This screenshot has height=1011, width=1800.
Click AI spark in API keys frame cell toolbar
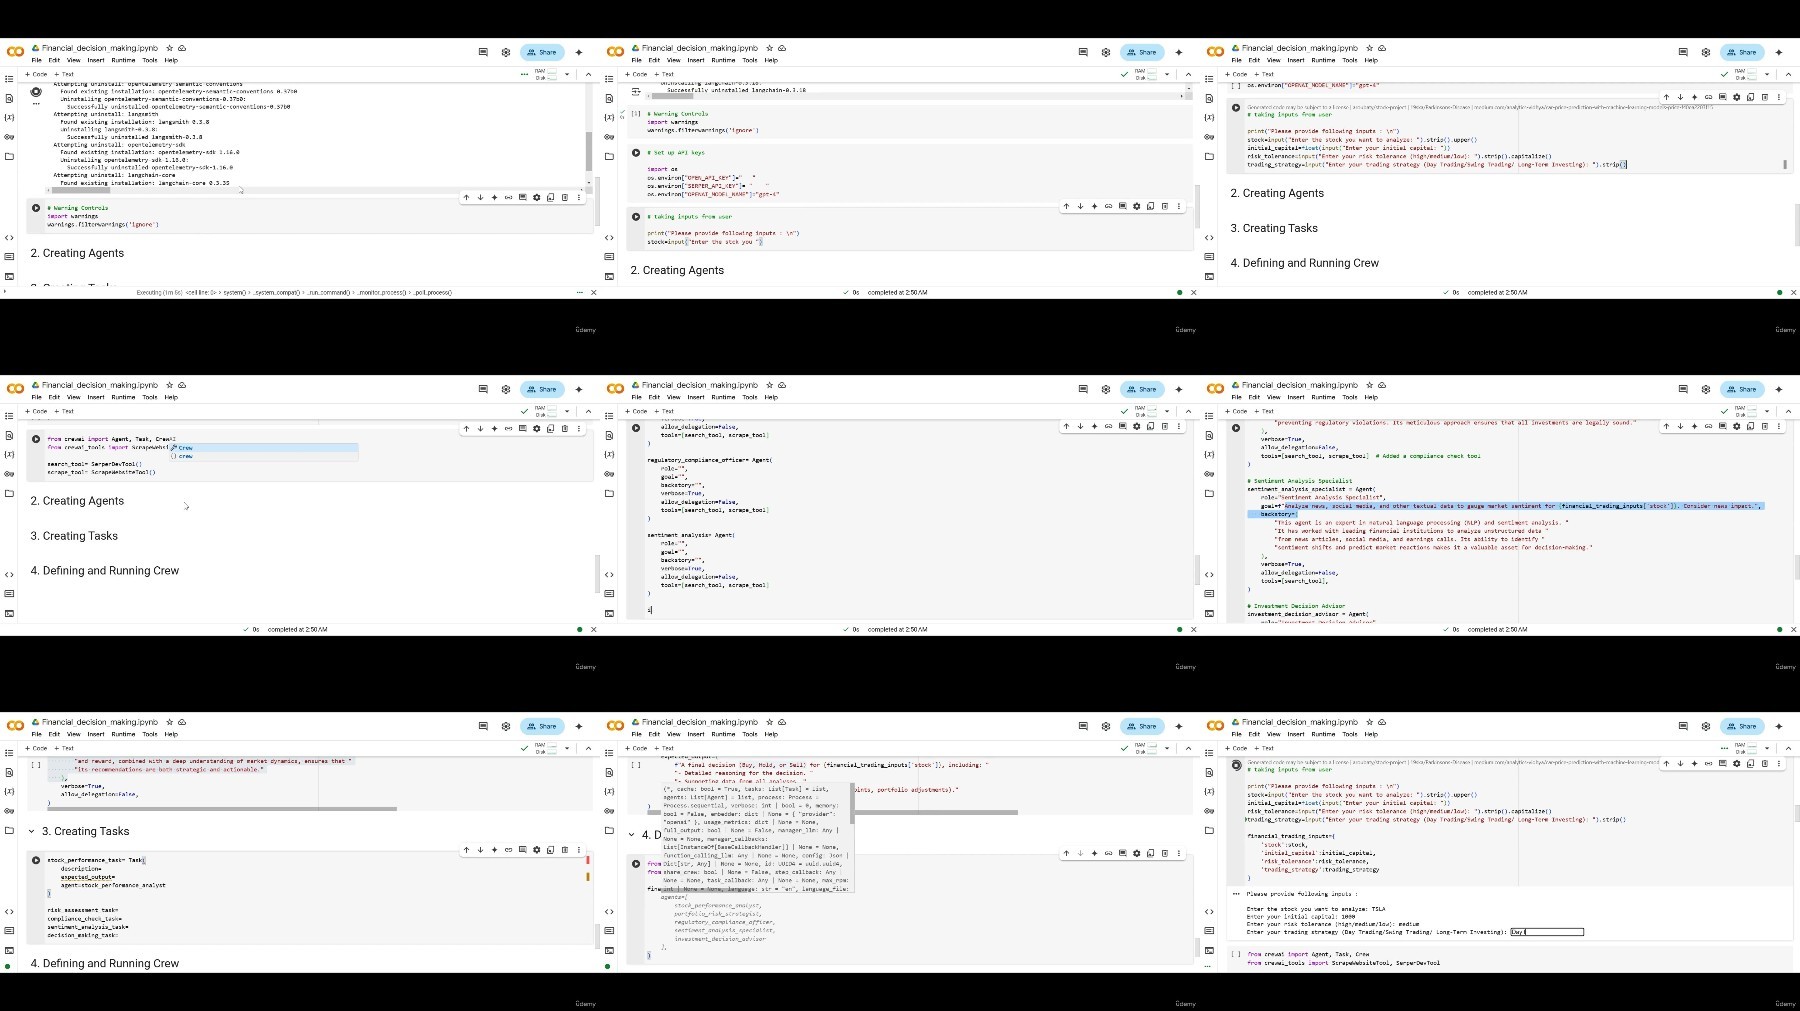(1094, 206)
